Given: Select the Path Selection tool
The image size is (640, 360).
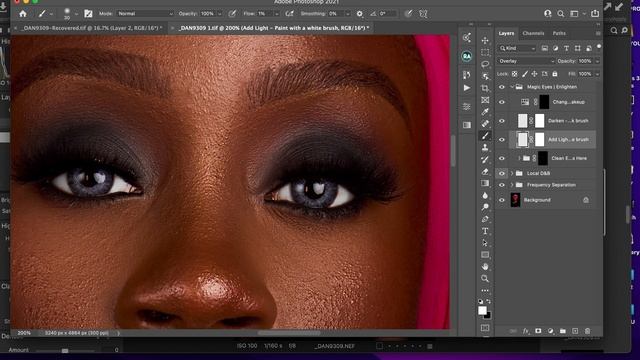Looking at the screenshot, I should tap(485, 243).
